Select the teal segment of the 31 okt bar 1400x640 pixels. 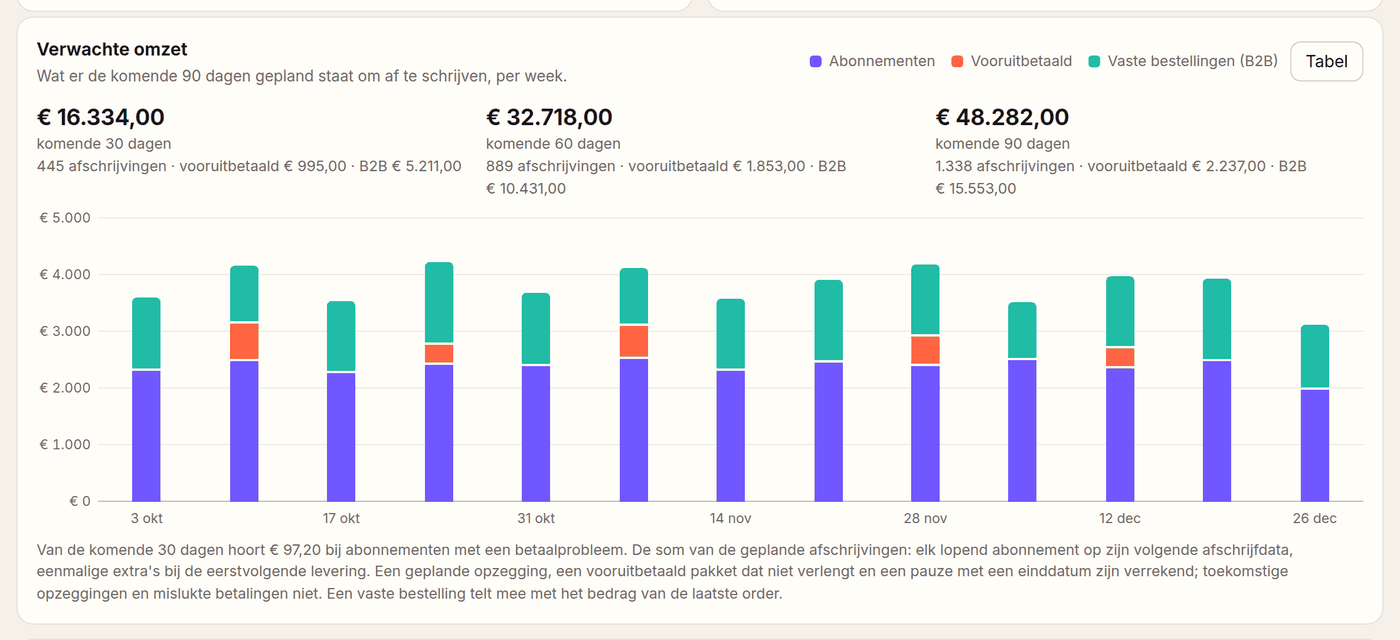(x=536, y=328)
